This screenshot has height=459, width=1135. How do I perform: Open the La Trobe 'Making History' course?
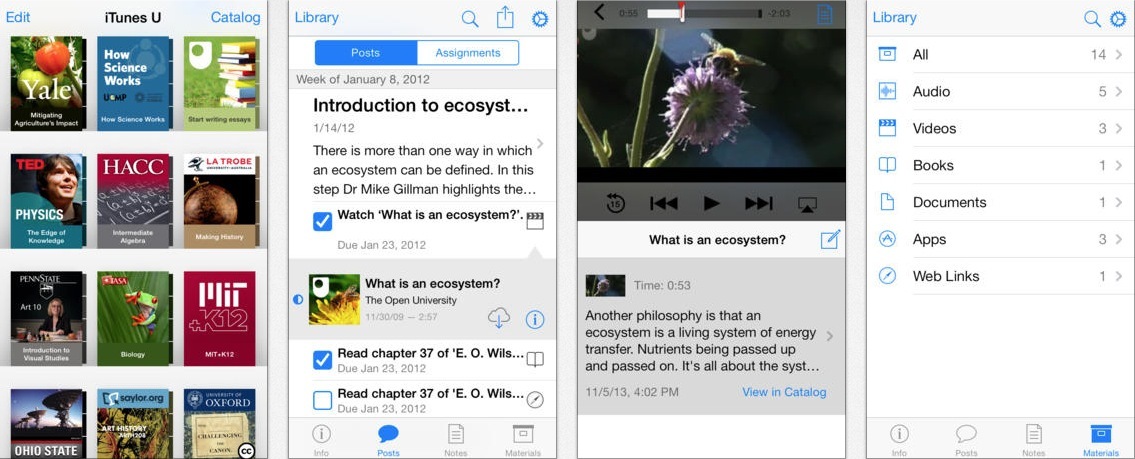(220, 201)
